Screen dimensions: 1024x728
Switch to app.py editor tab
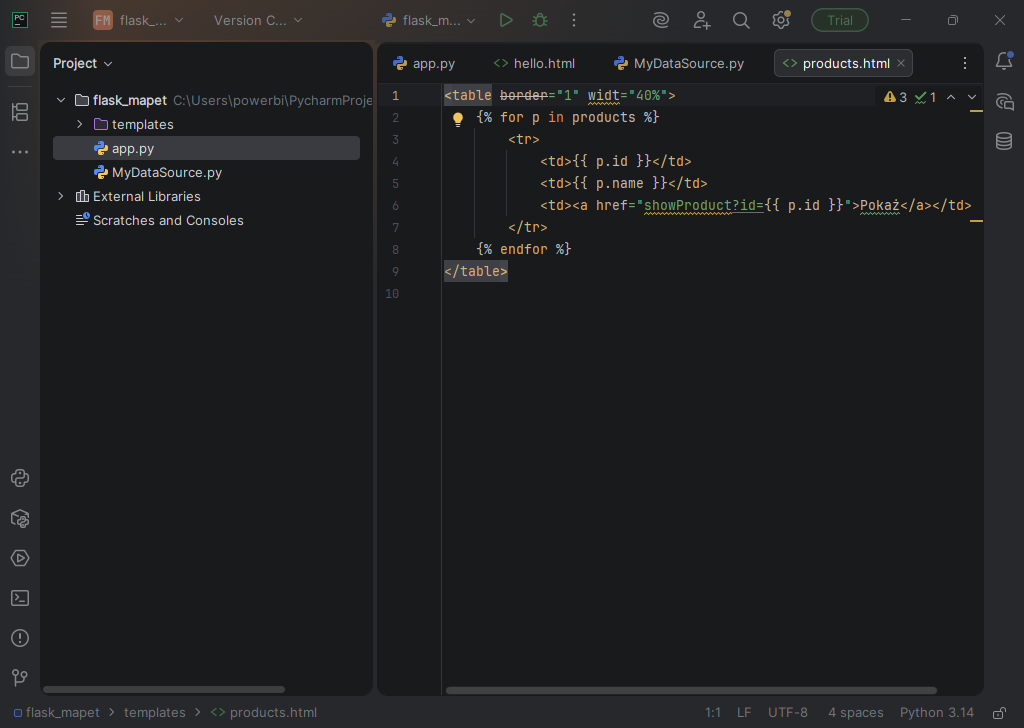pyautogui.click(x=424, y=63)
